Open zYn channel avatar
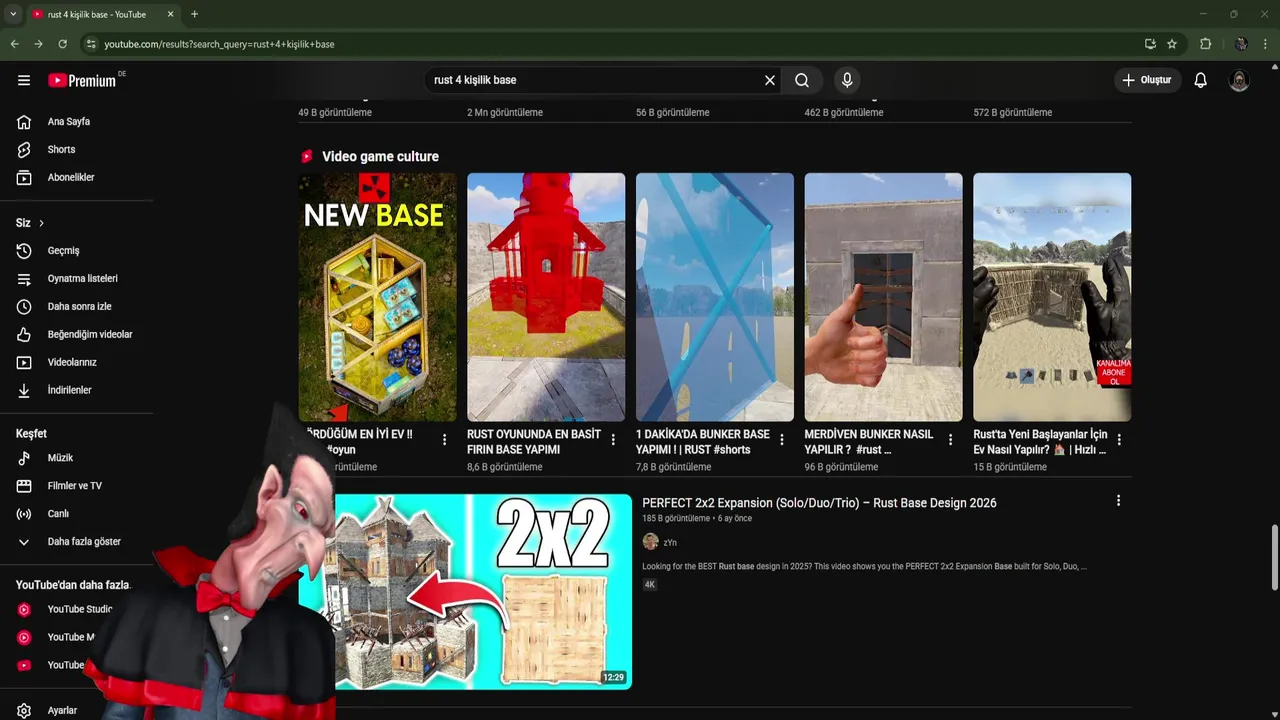This screenshot has width=1280, height=720. tap(651, 542)
